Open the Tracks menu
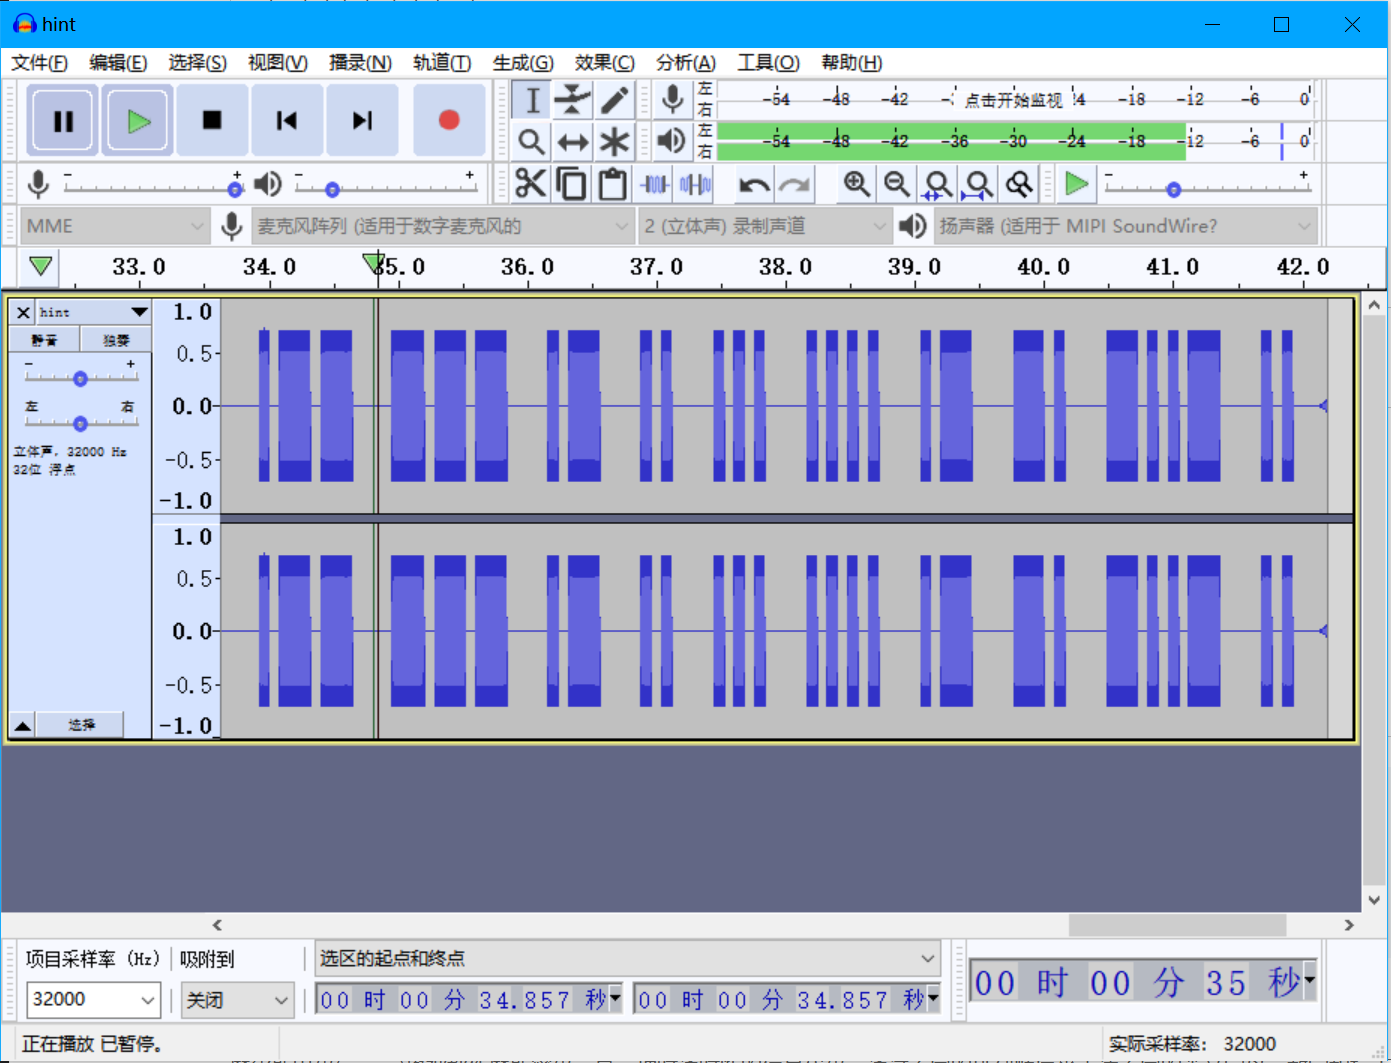The image size is (1391, 1063). (442, 63)
